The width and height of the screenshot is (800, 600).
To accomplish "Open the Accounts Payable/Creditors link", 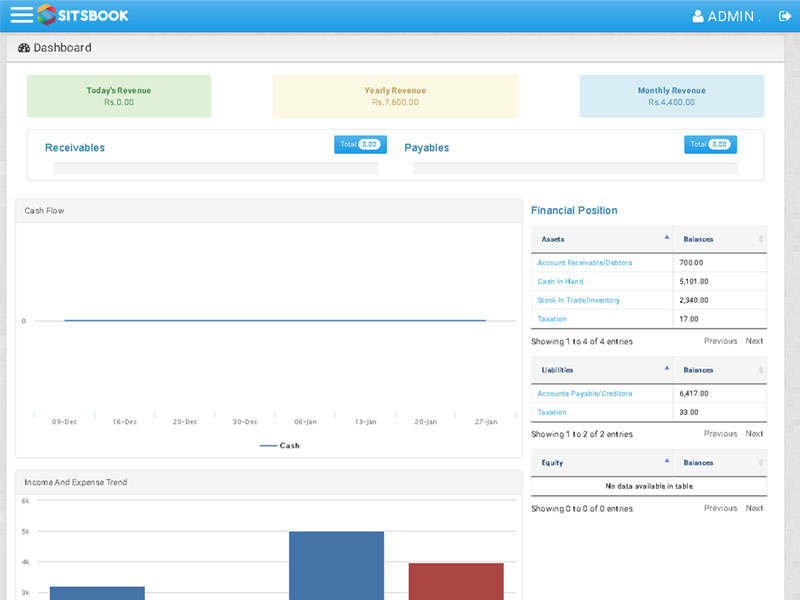I will click(584, 394).
